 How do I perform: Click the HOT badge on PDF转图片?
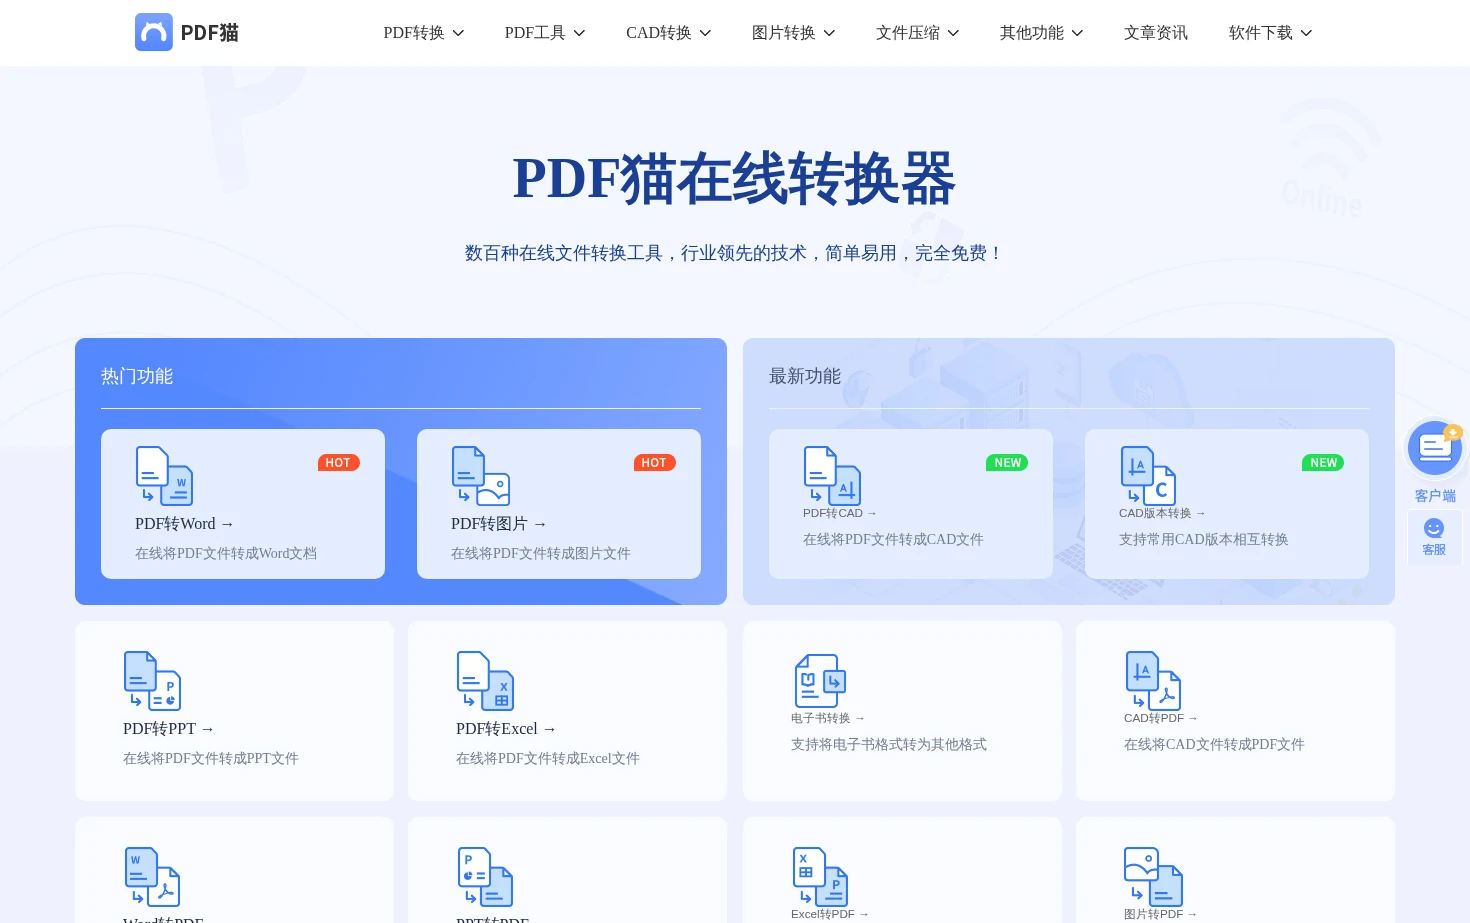coord(654,463)
